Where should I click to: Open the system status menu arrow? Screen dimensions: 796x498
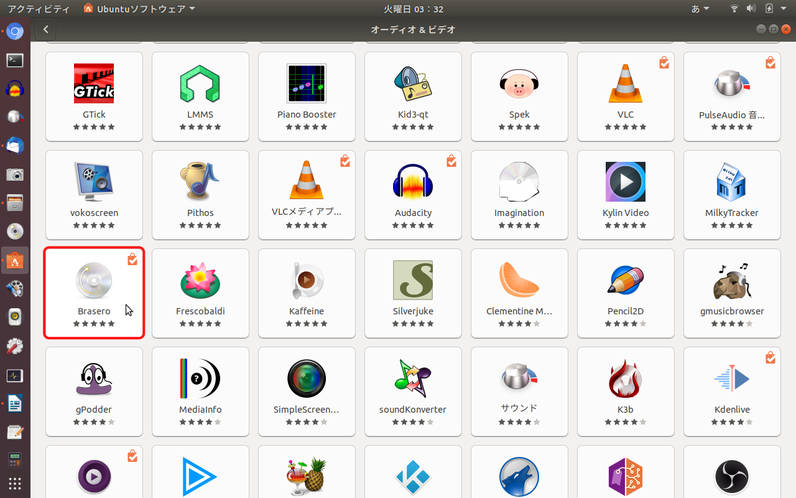[784, 9]
